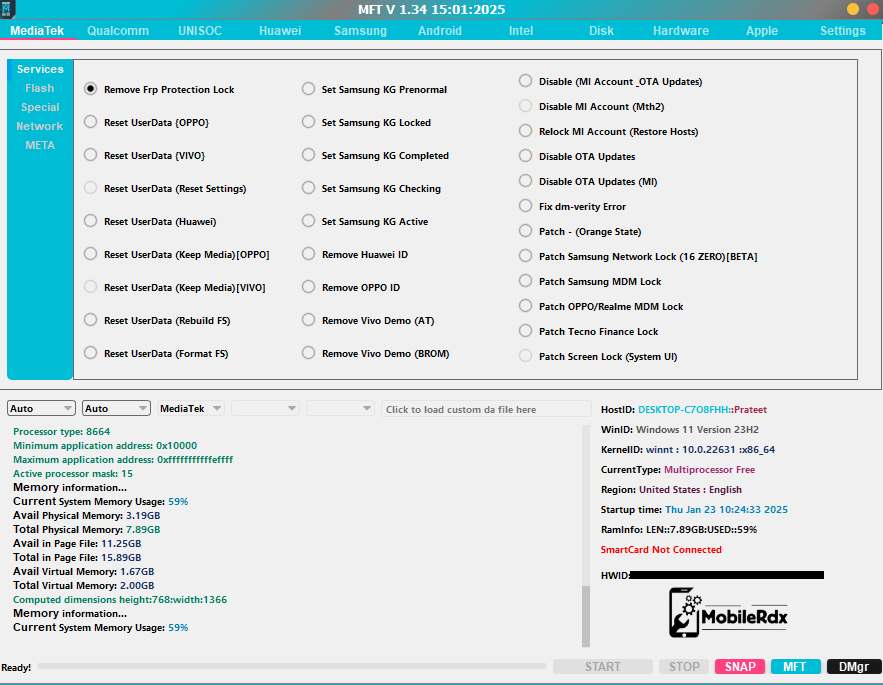This screenshot has height=685, width=883.
Task: Open the Apple tab
Action: pos(762,30)
